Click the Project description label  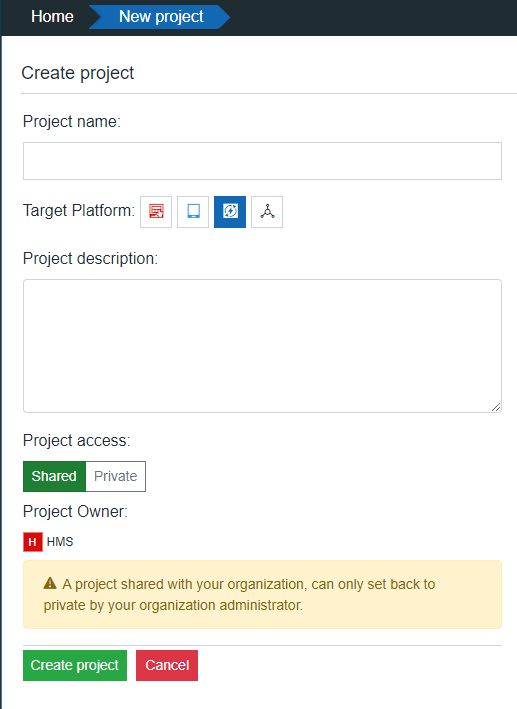(90, 259)
